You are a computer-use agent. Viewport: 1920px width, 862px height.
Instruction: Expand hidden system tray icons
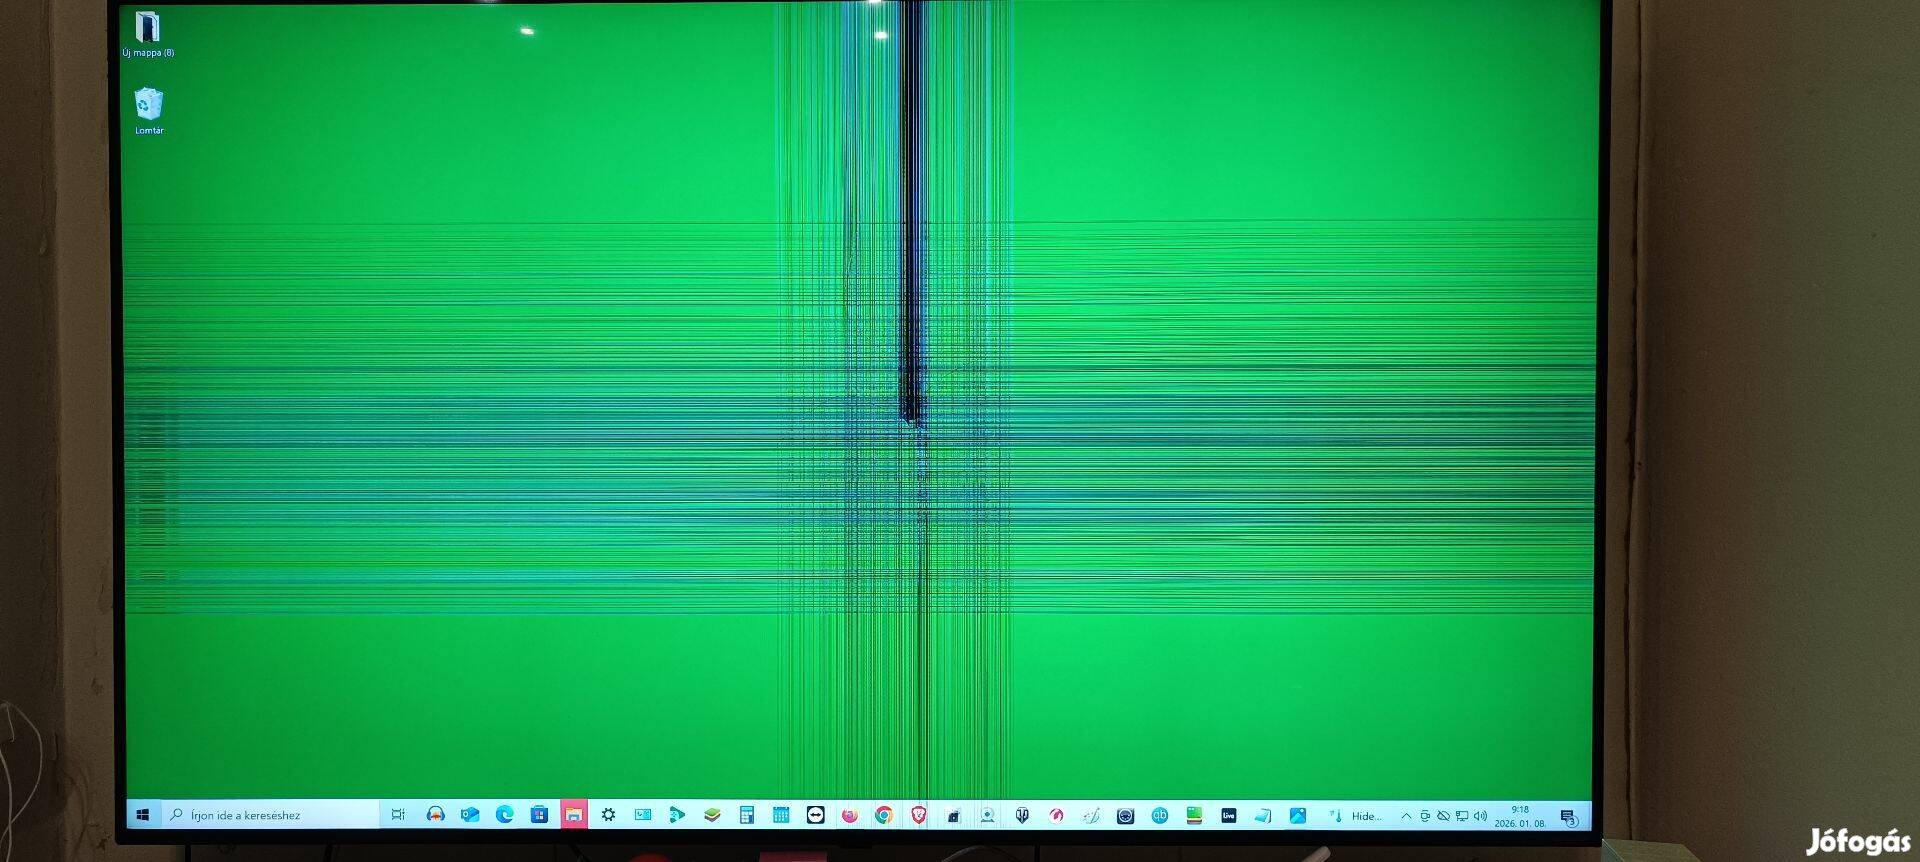pos(1406,816)
